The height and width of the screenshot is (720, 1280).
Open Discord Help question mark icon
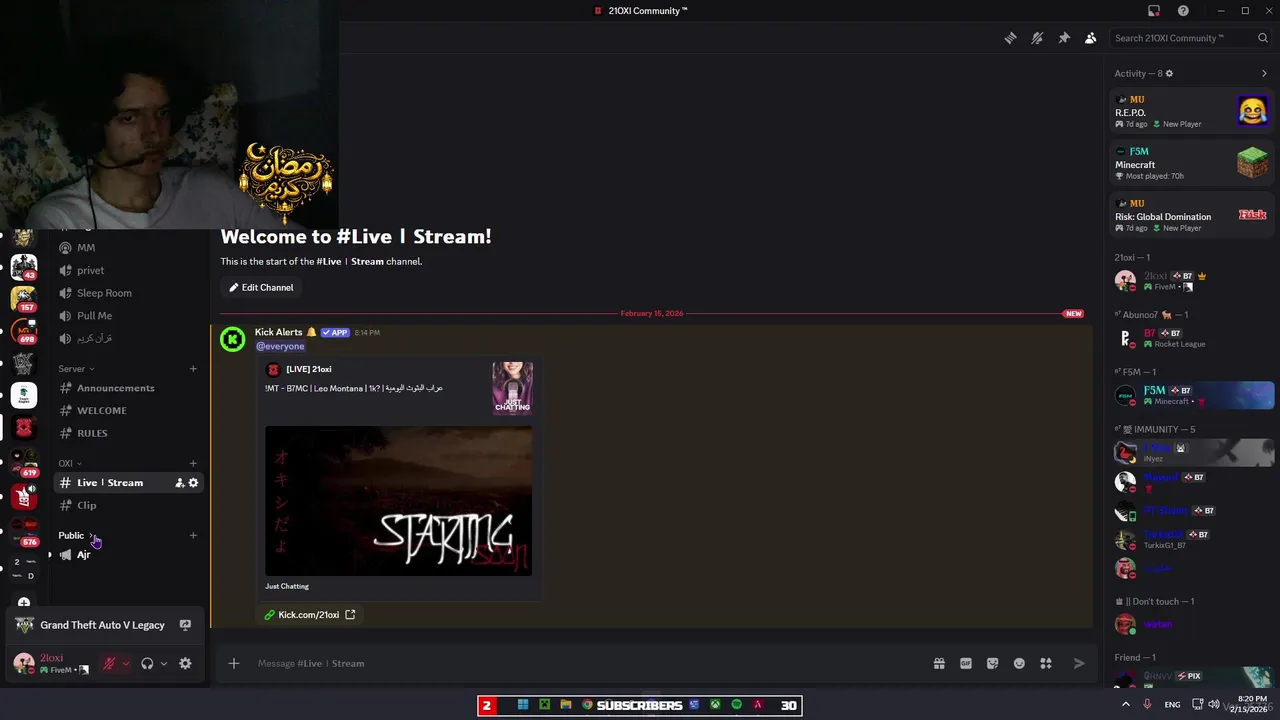pyautogui.click(x=1183, y=11)
